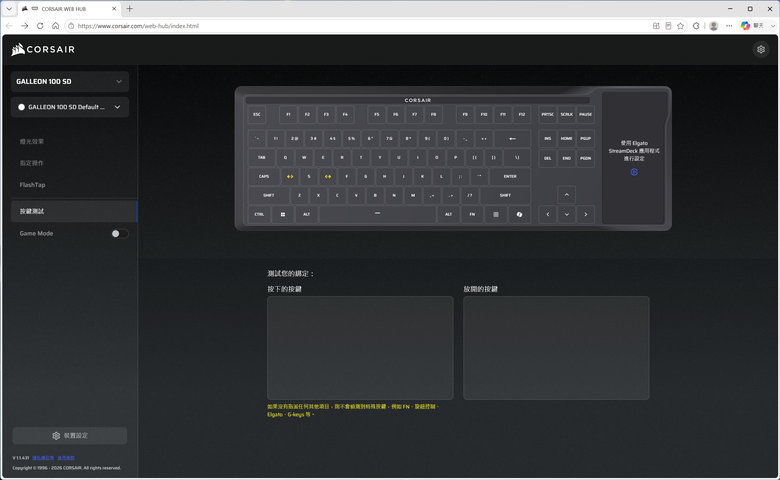Open the browser tab list chevron

click(9, 8)
